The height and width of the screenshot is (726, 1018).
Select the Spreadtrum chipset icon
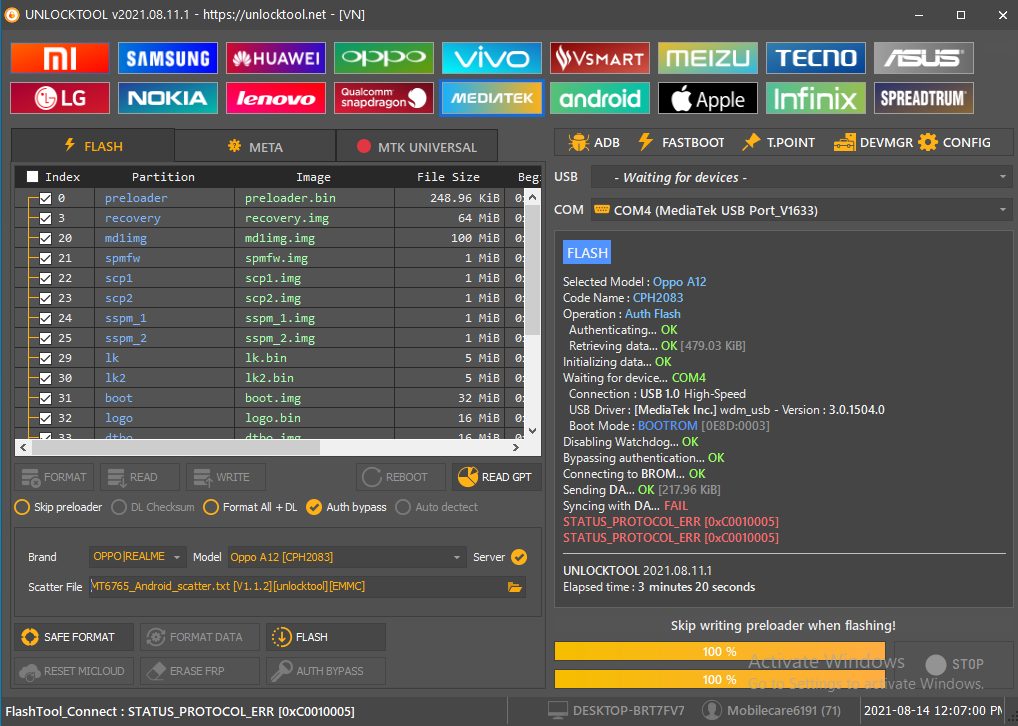click(923, 98)
